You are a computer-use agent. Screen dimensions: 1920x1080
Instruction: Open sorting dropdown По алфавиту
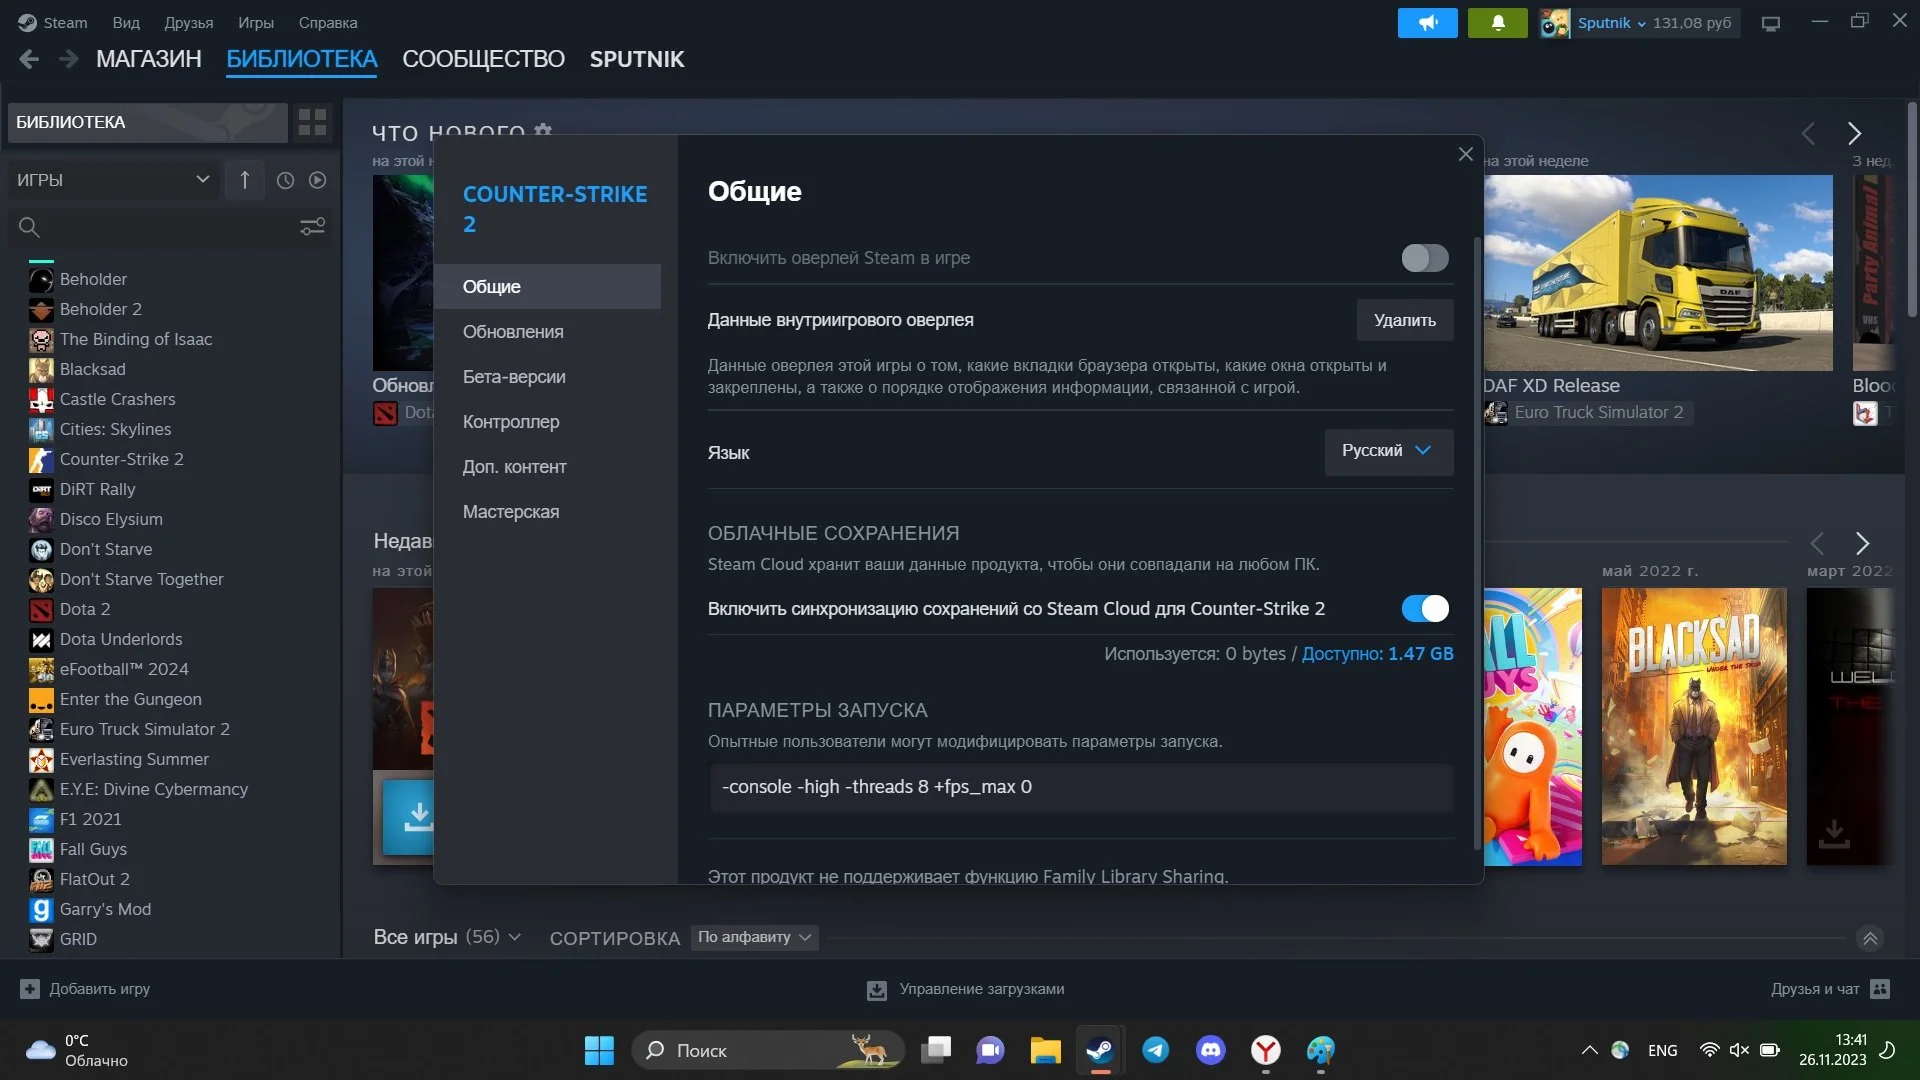point(754,938)
